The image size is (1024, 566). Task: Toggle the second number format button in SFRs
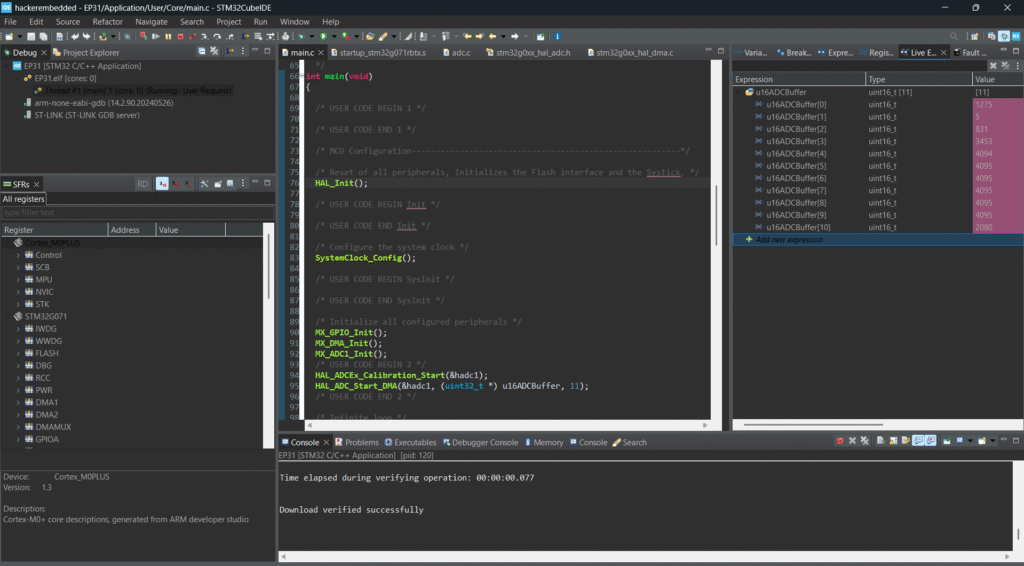click(x=176, y=184)
